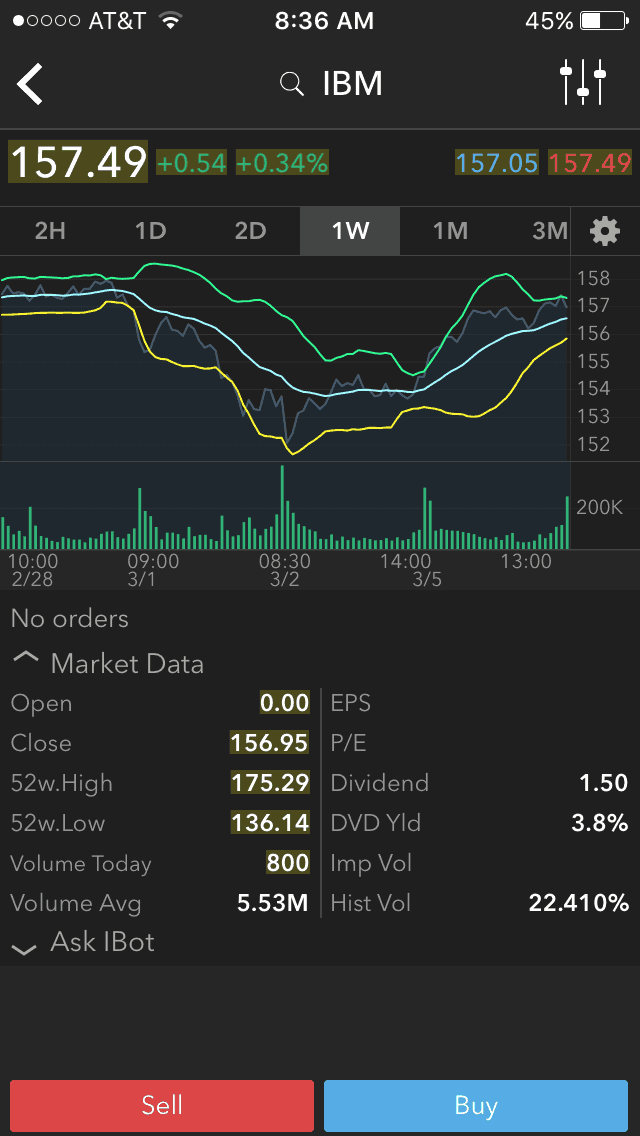Open the sliders settings icon
The image size is (640, 1136).
(583, 83)
